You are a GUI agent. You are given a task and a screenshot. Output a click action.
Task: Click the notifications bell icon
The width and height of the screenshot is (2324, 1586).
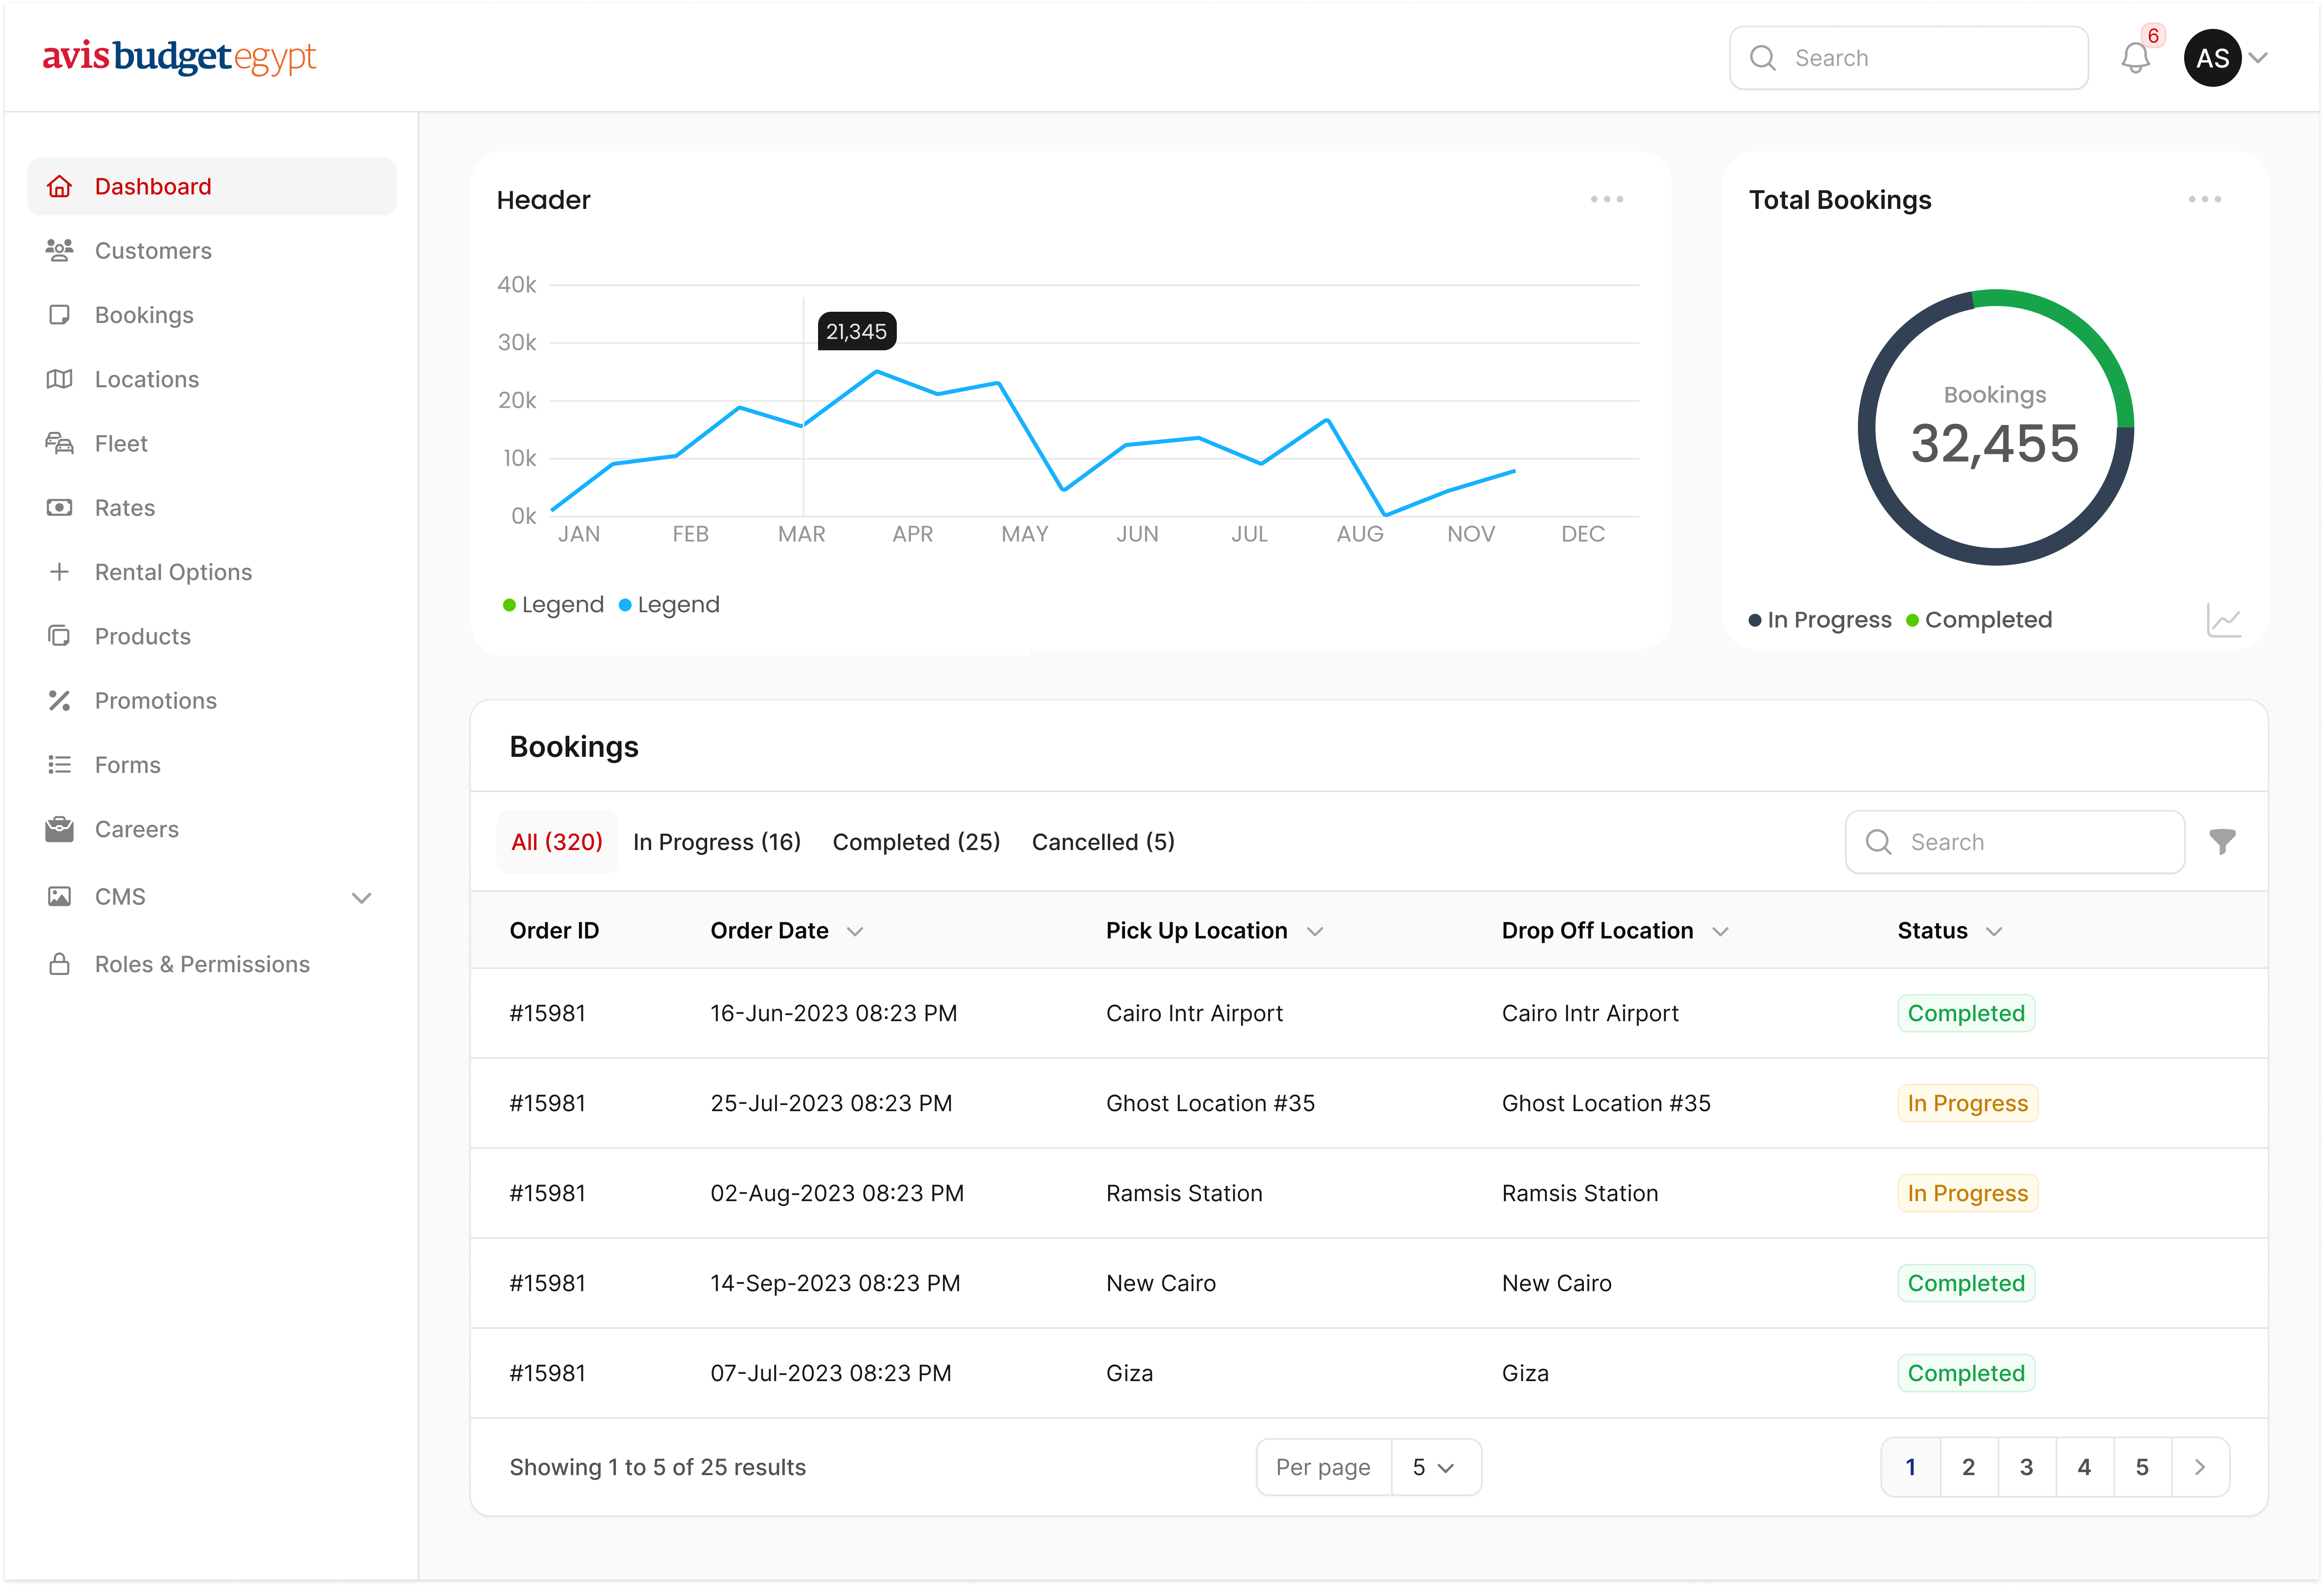[2135, 58]
